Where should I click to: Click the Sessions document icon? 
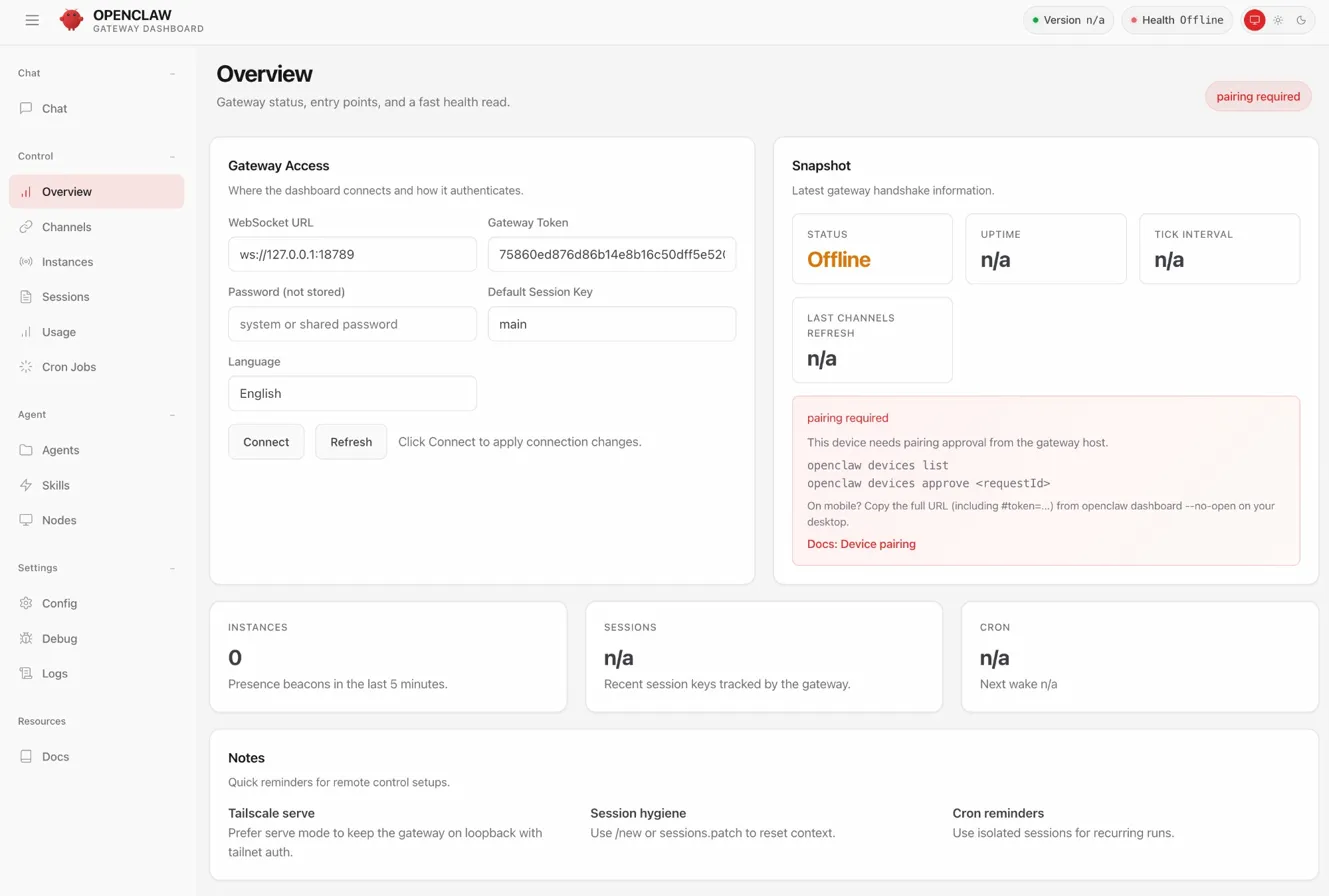click(26, 297)
